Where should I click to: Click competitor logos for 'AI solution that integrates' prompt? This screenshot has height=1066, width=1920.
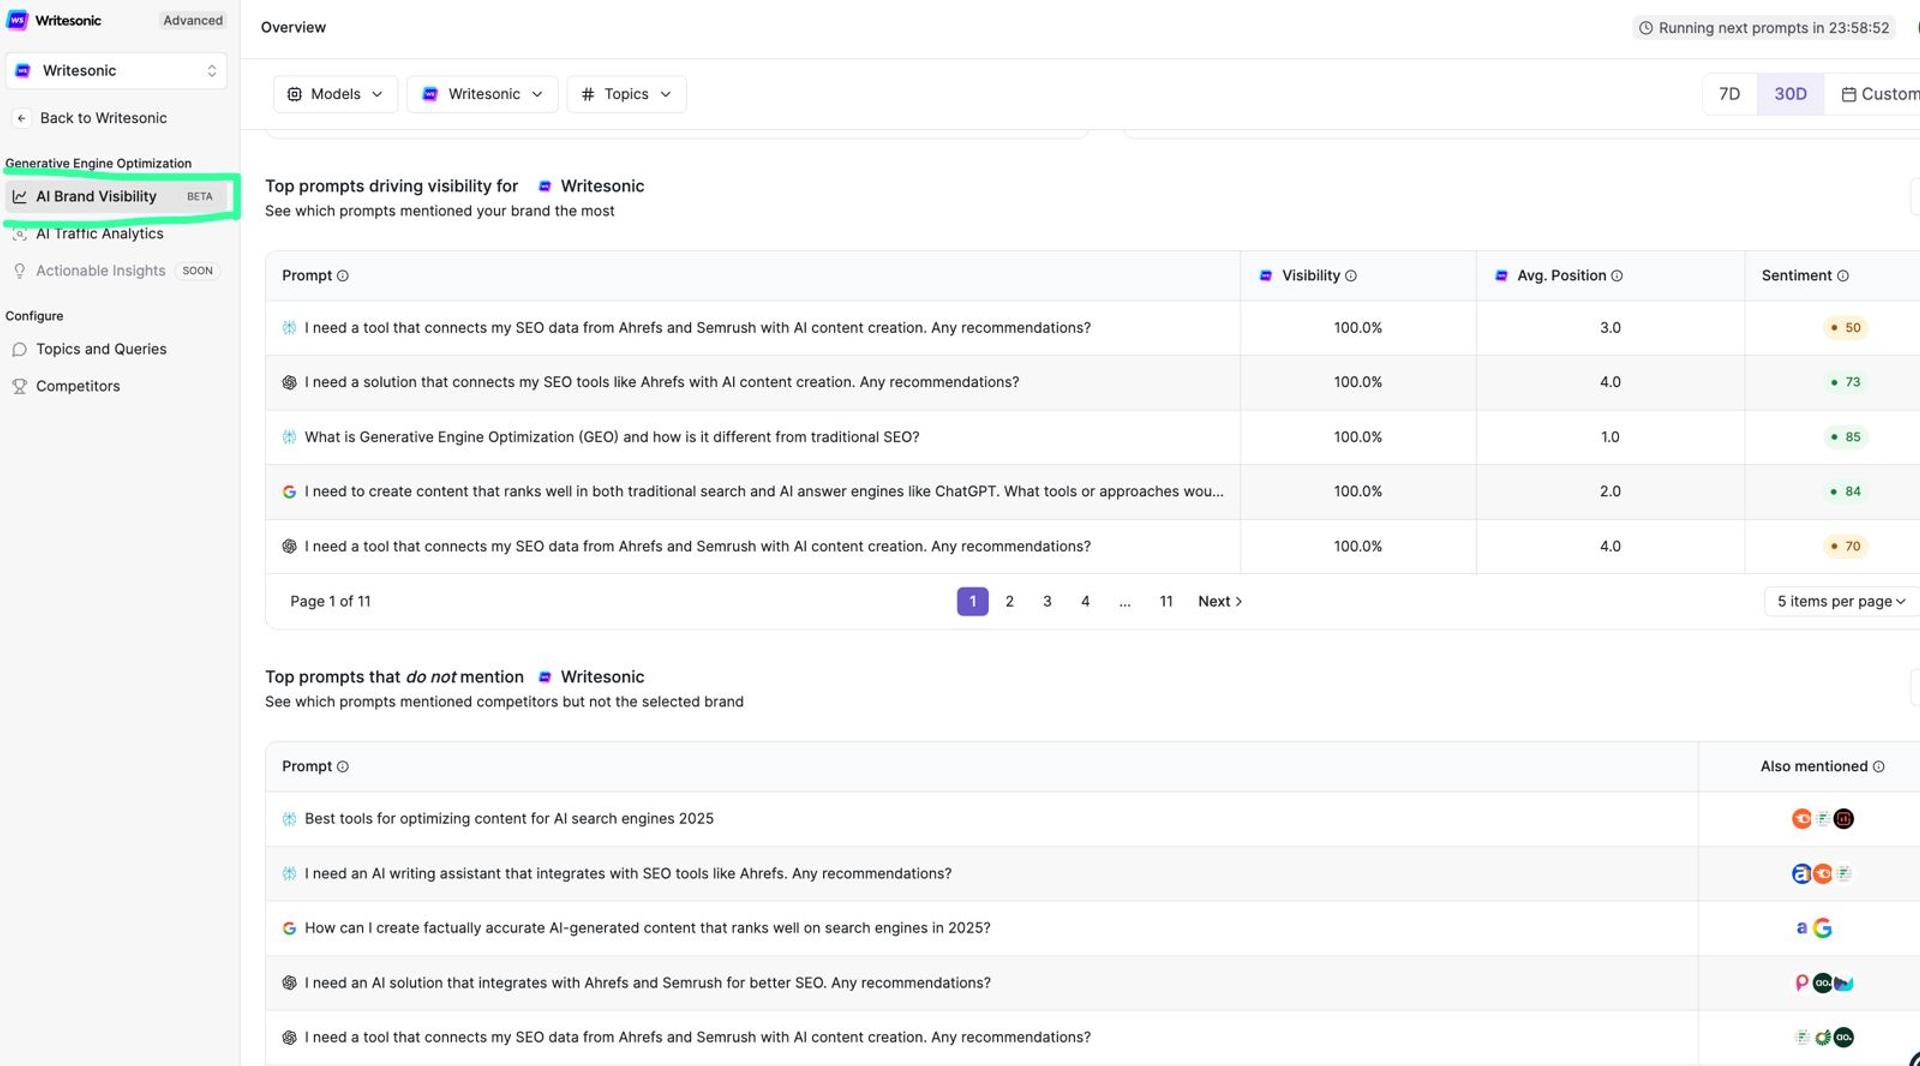[x=1824, y=983]
